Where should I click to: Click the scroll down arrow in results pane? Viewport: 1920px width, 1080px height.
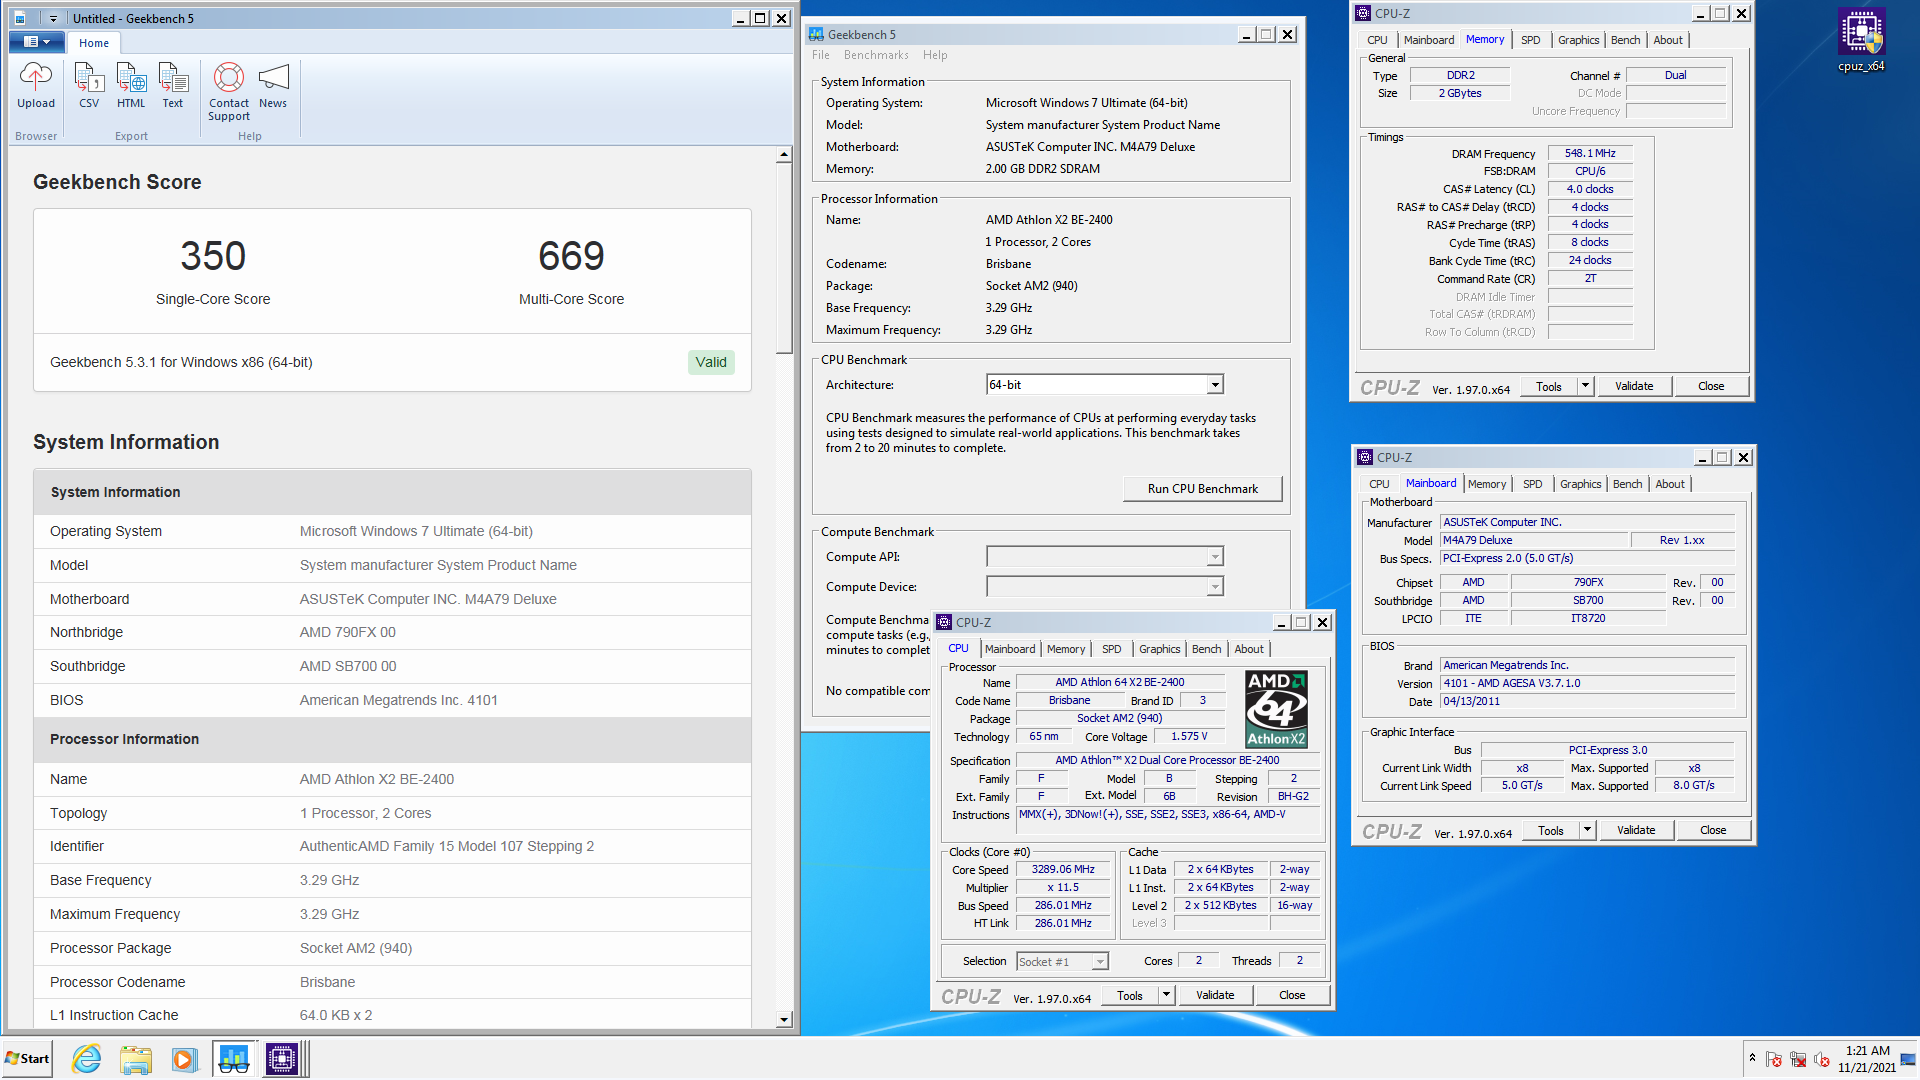click(x=784, y=1020)
